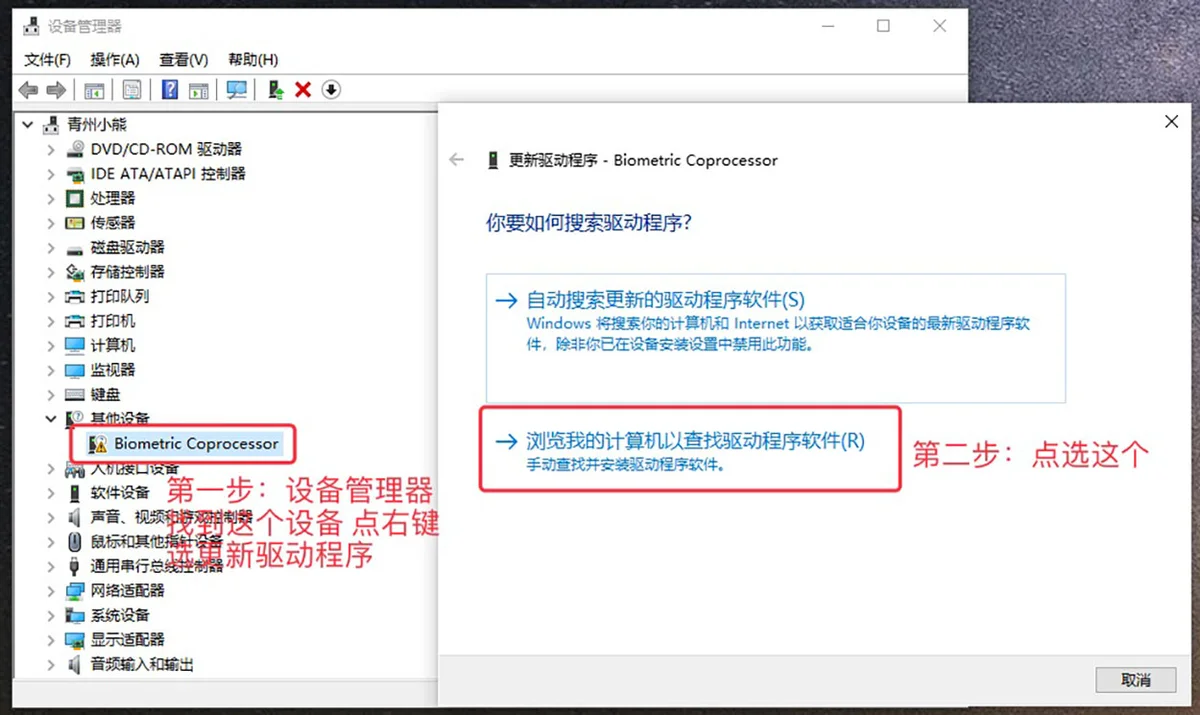Open the 操作(A) menu
This screenshot has width=1200, height=715.
(114, 60)
